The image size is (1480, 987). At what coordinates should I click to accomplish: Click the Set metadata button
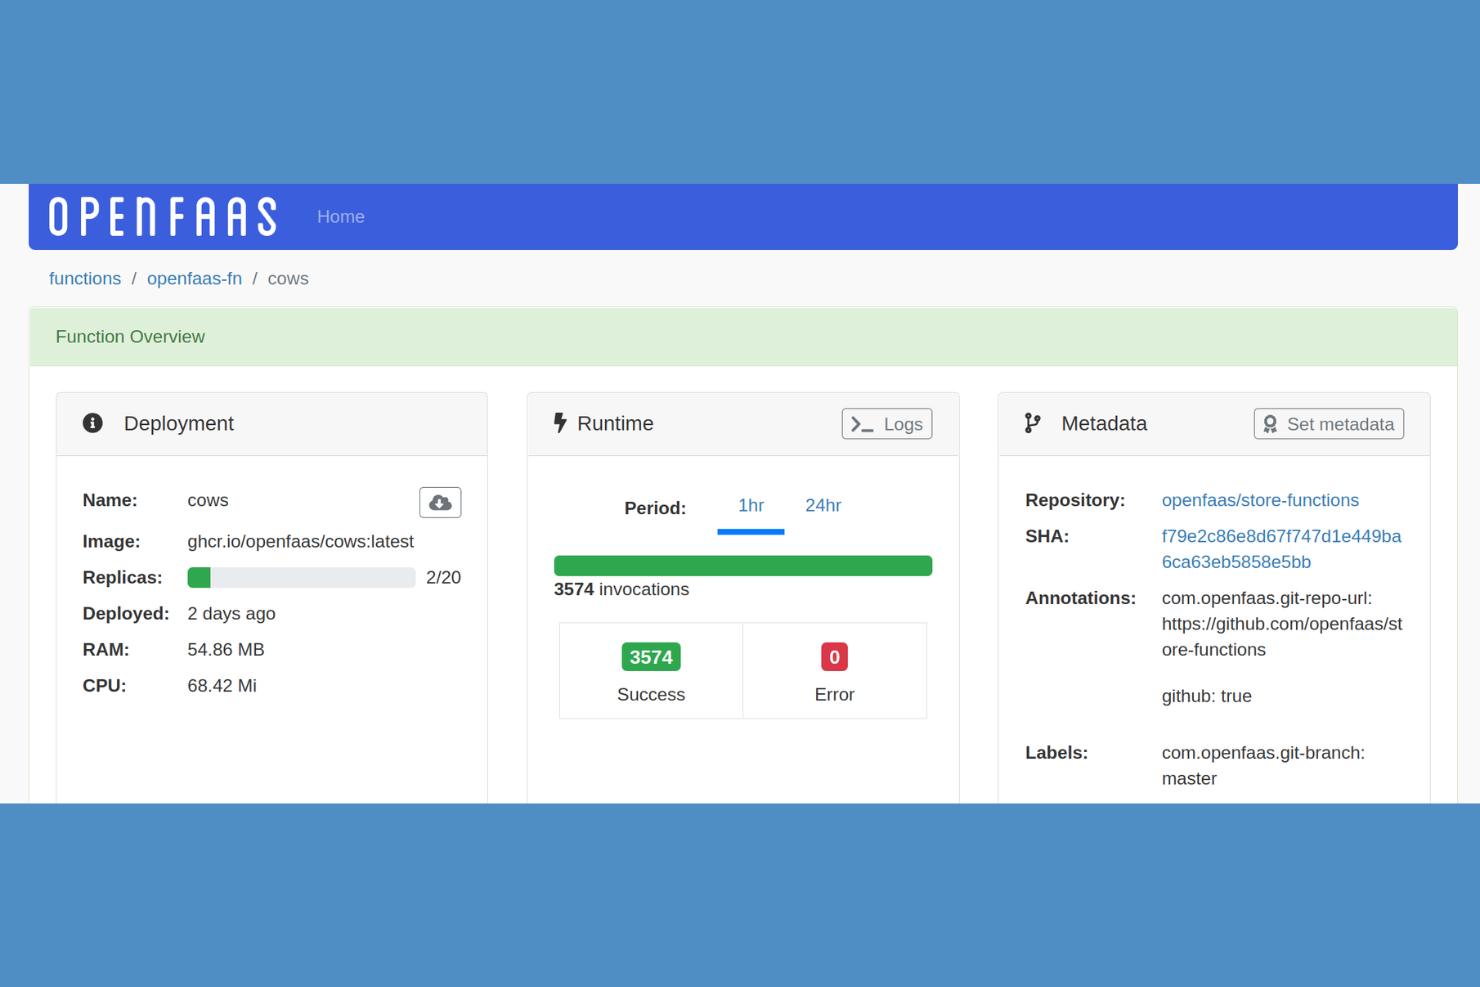(x=1328, y=424)
